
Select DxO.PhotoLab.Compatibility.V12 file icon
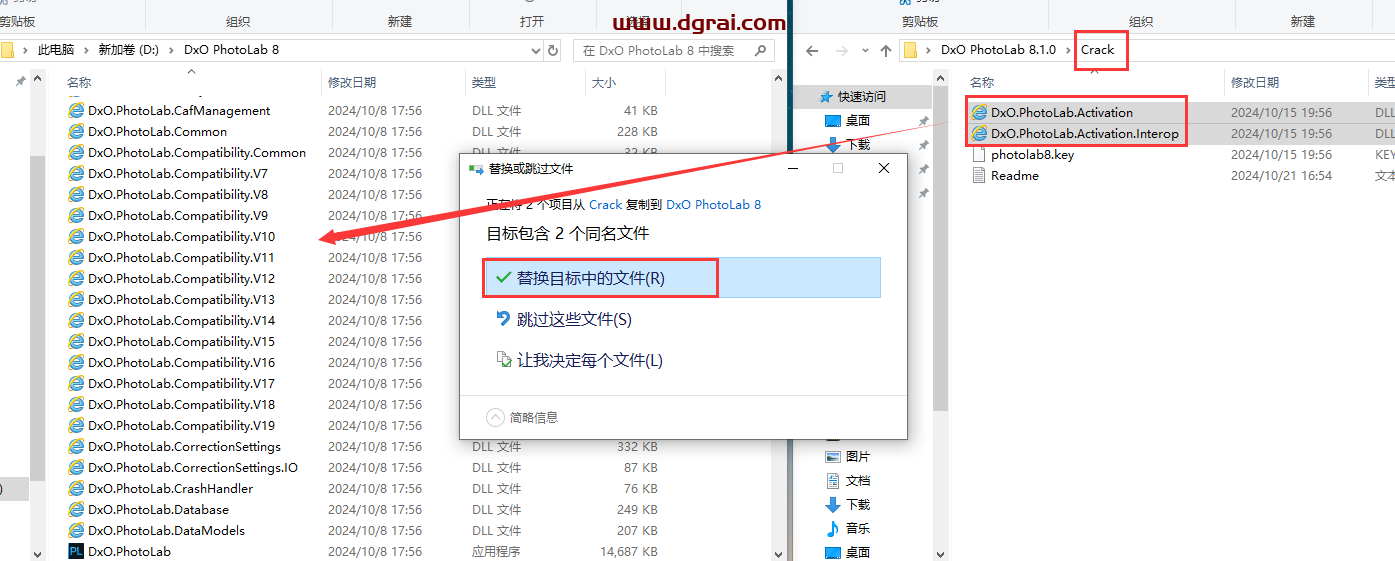(x=75, y=278)
